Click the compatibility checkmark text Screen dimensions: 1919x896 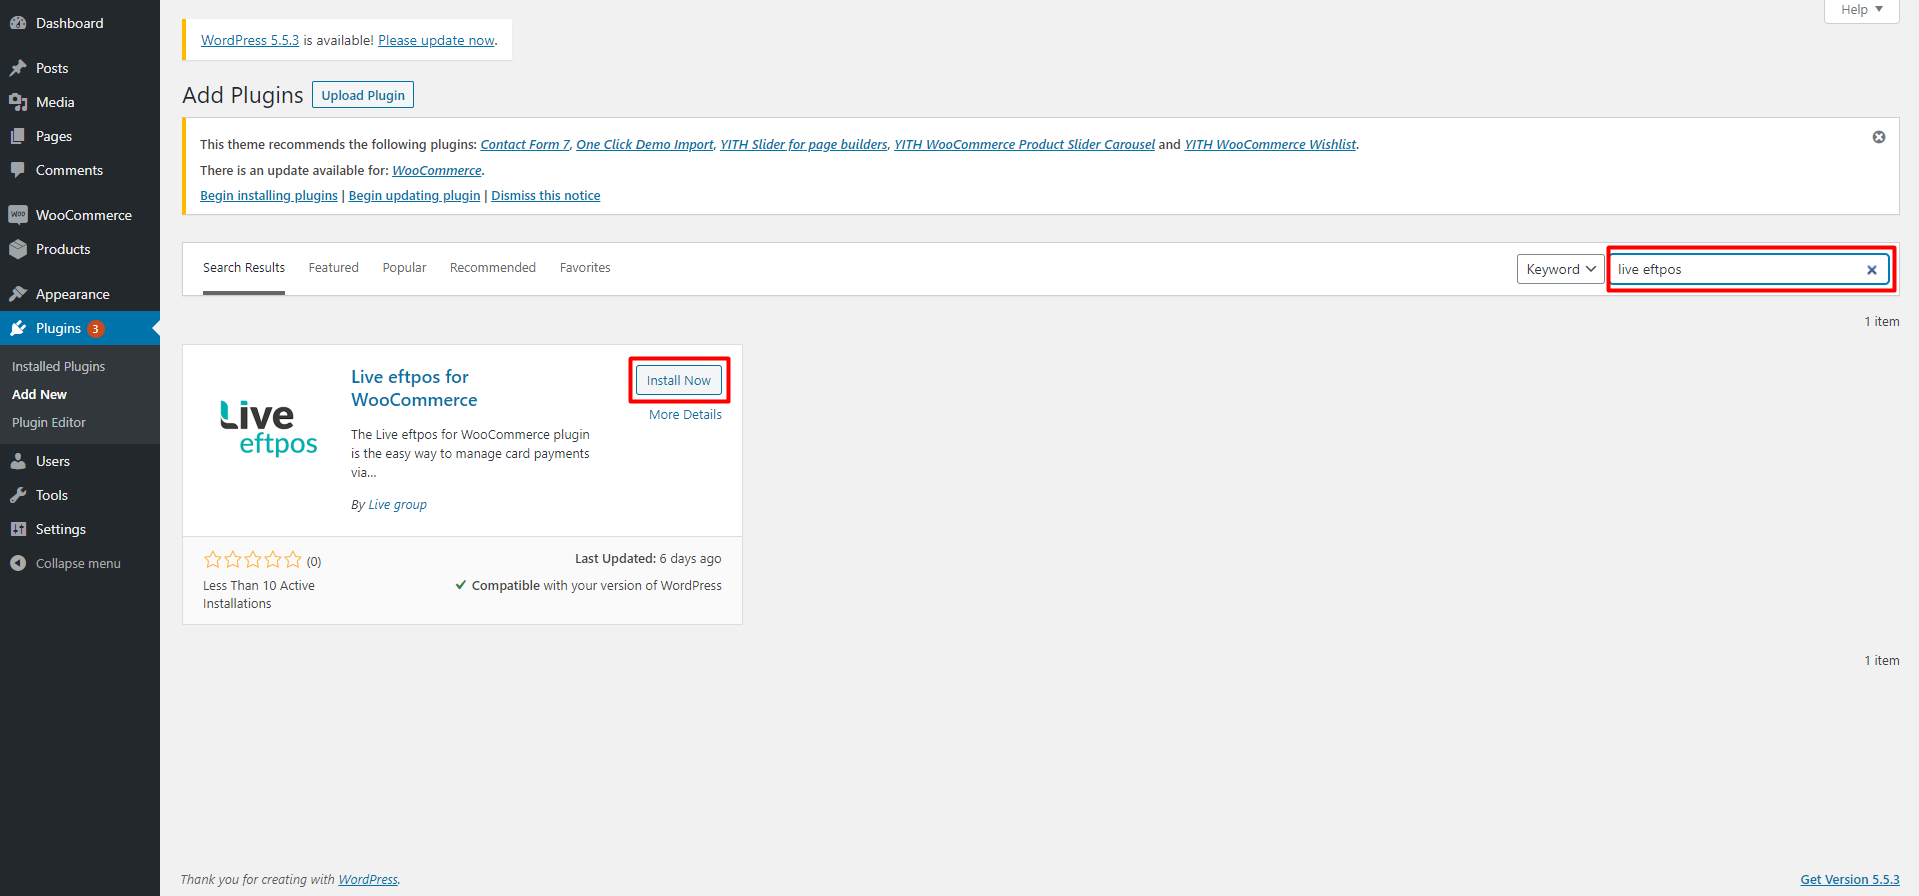click(588, 586)
